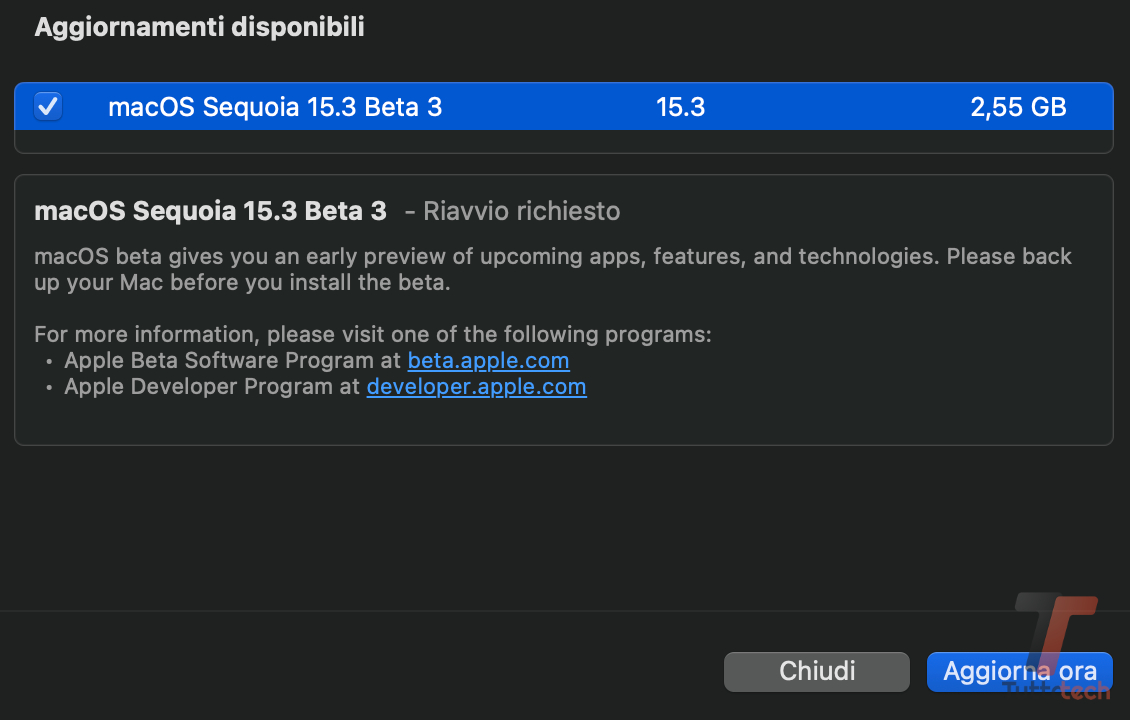Screen dimensions: 1130x720
Task: Open the developer.apple.com link
Action: coord(476,386)
